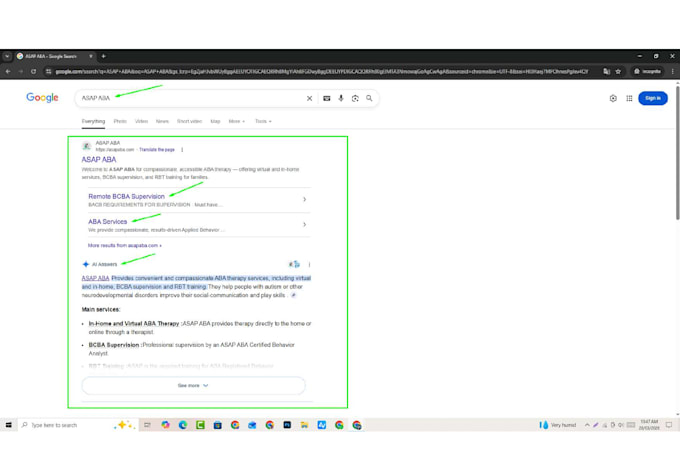Open a new browser tab
680x459 pixels.
(x=103, y=56)
